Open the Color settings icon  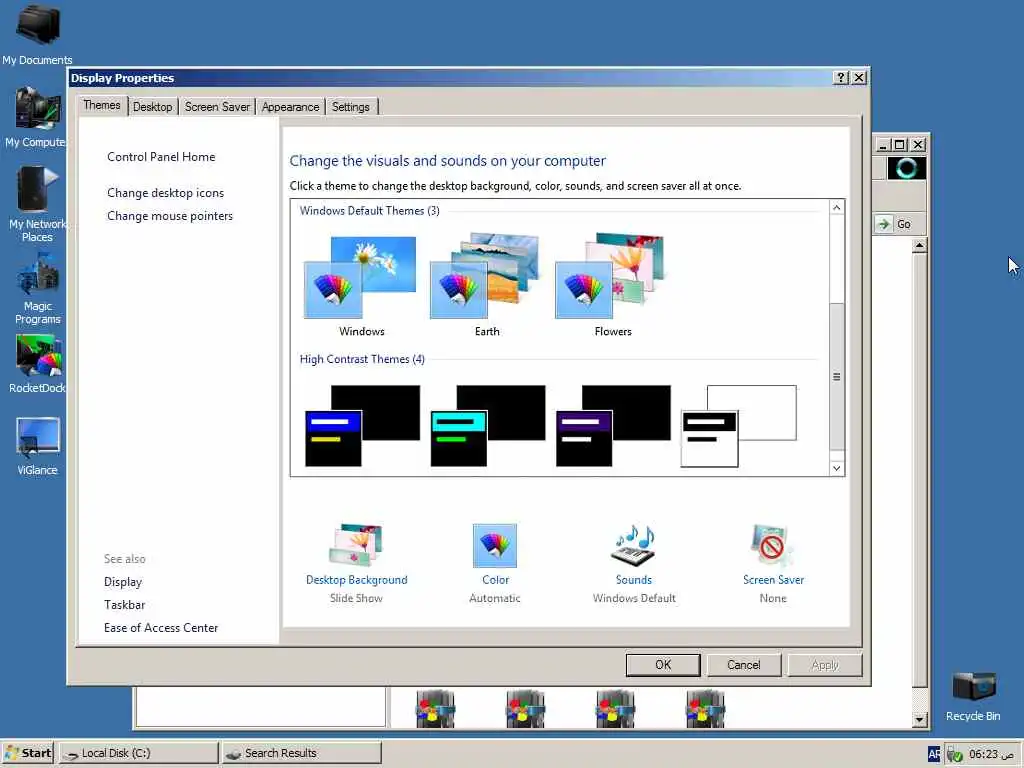495,563
